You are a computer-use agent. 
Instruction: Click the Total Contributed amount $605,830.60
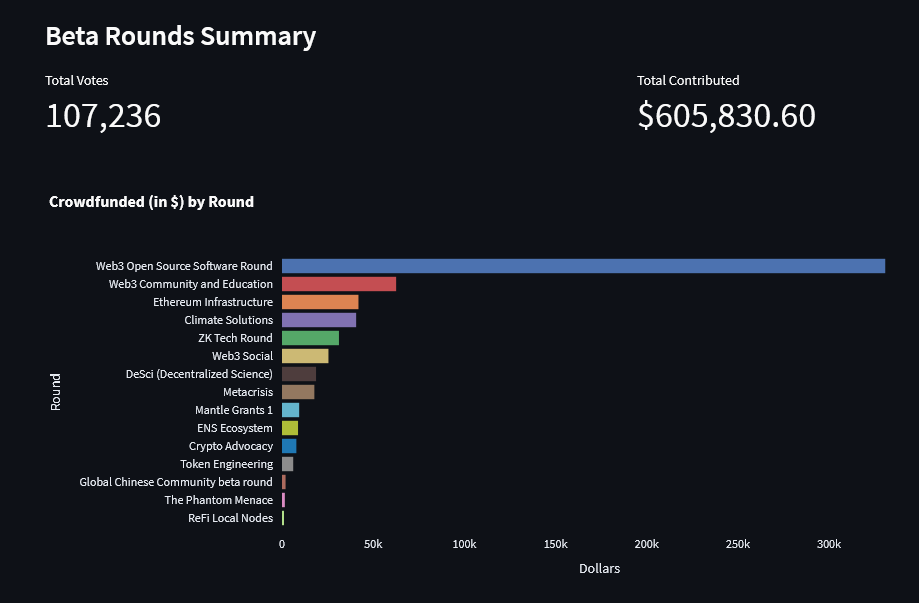(x=726, y=116)
